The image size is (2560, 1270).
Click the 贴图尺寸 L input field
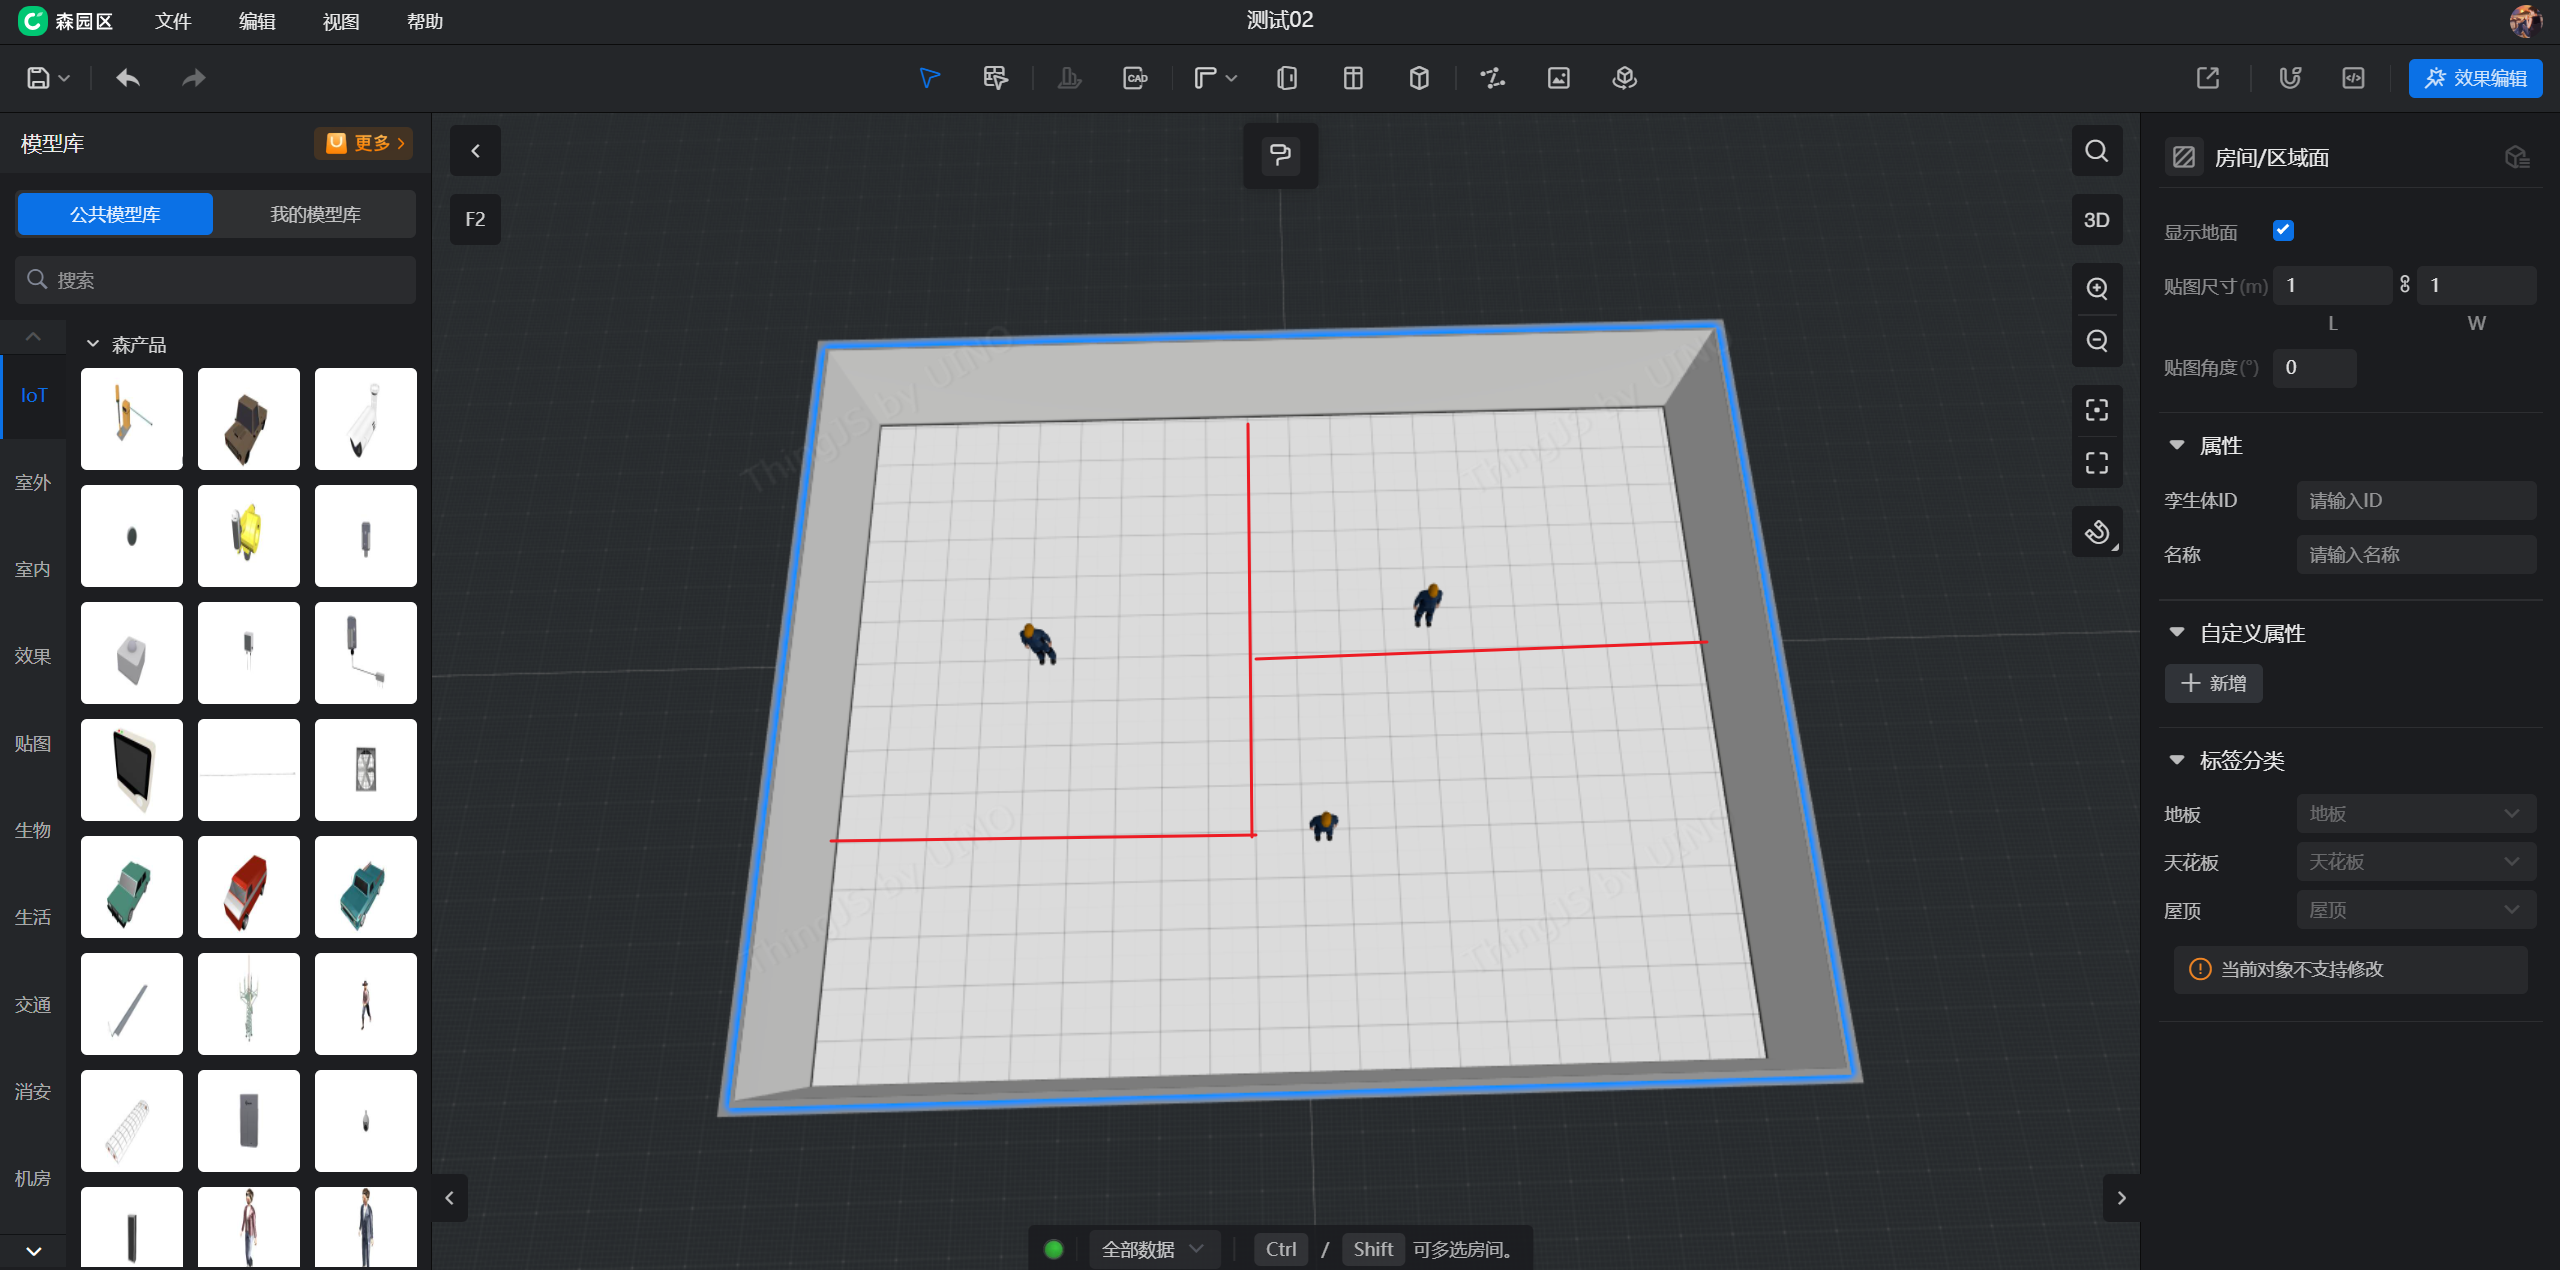2333,286
